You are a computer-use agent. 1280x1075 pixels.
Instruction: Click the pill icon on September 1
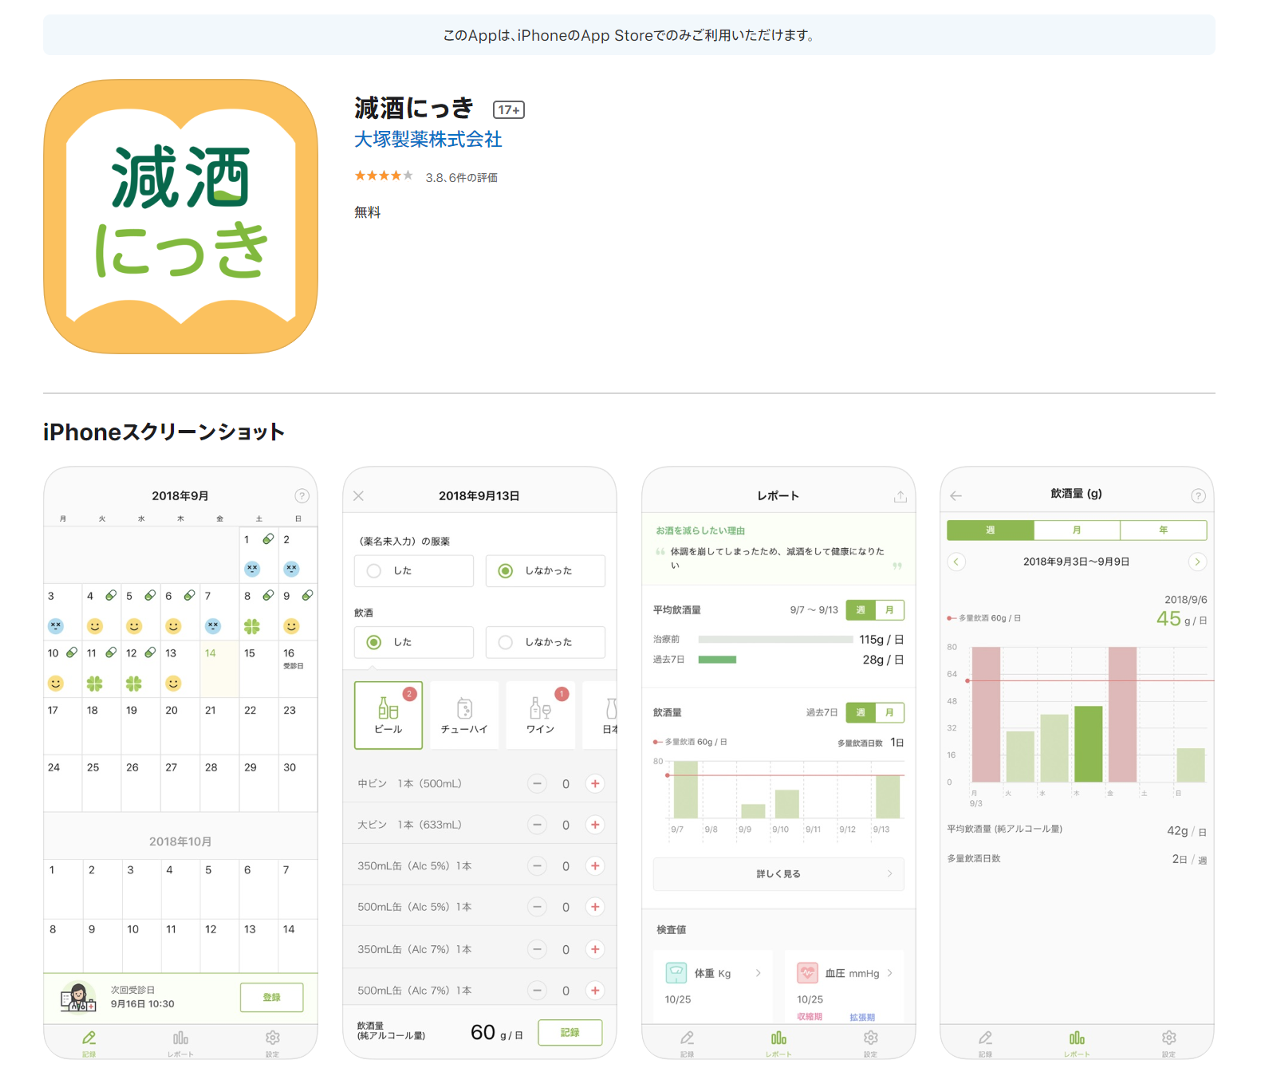(x=268, y=539)
